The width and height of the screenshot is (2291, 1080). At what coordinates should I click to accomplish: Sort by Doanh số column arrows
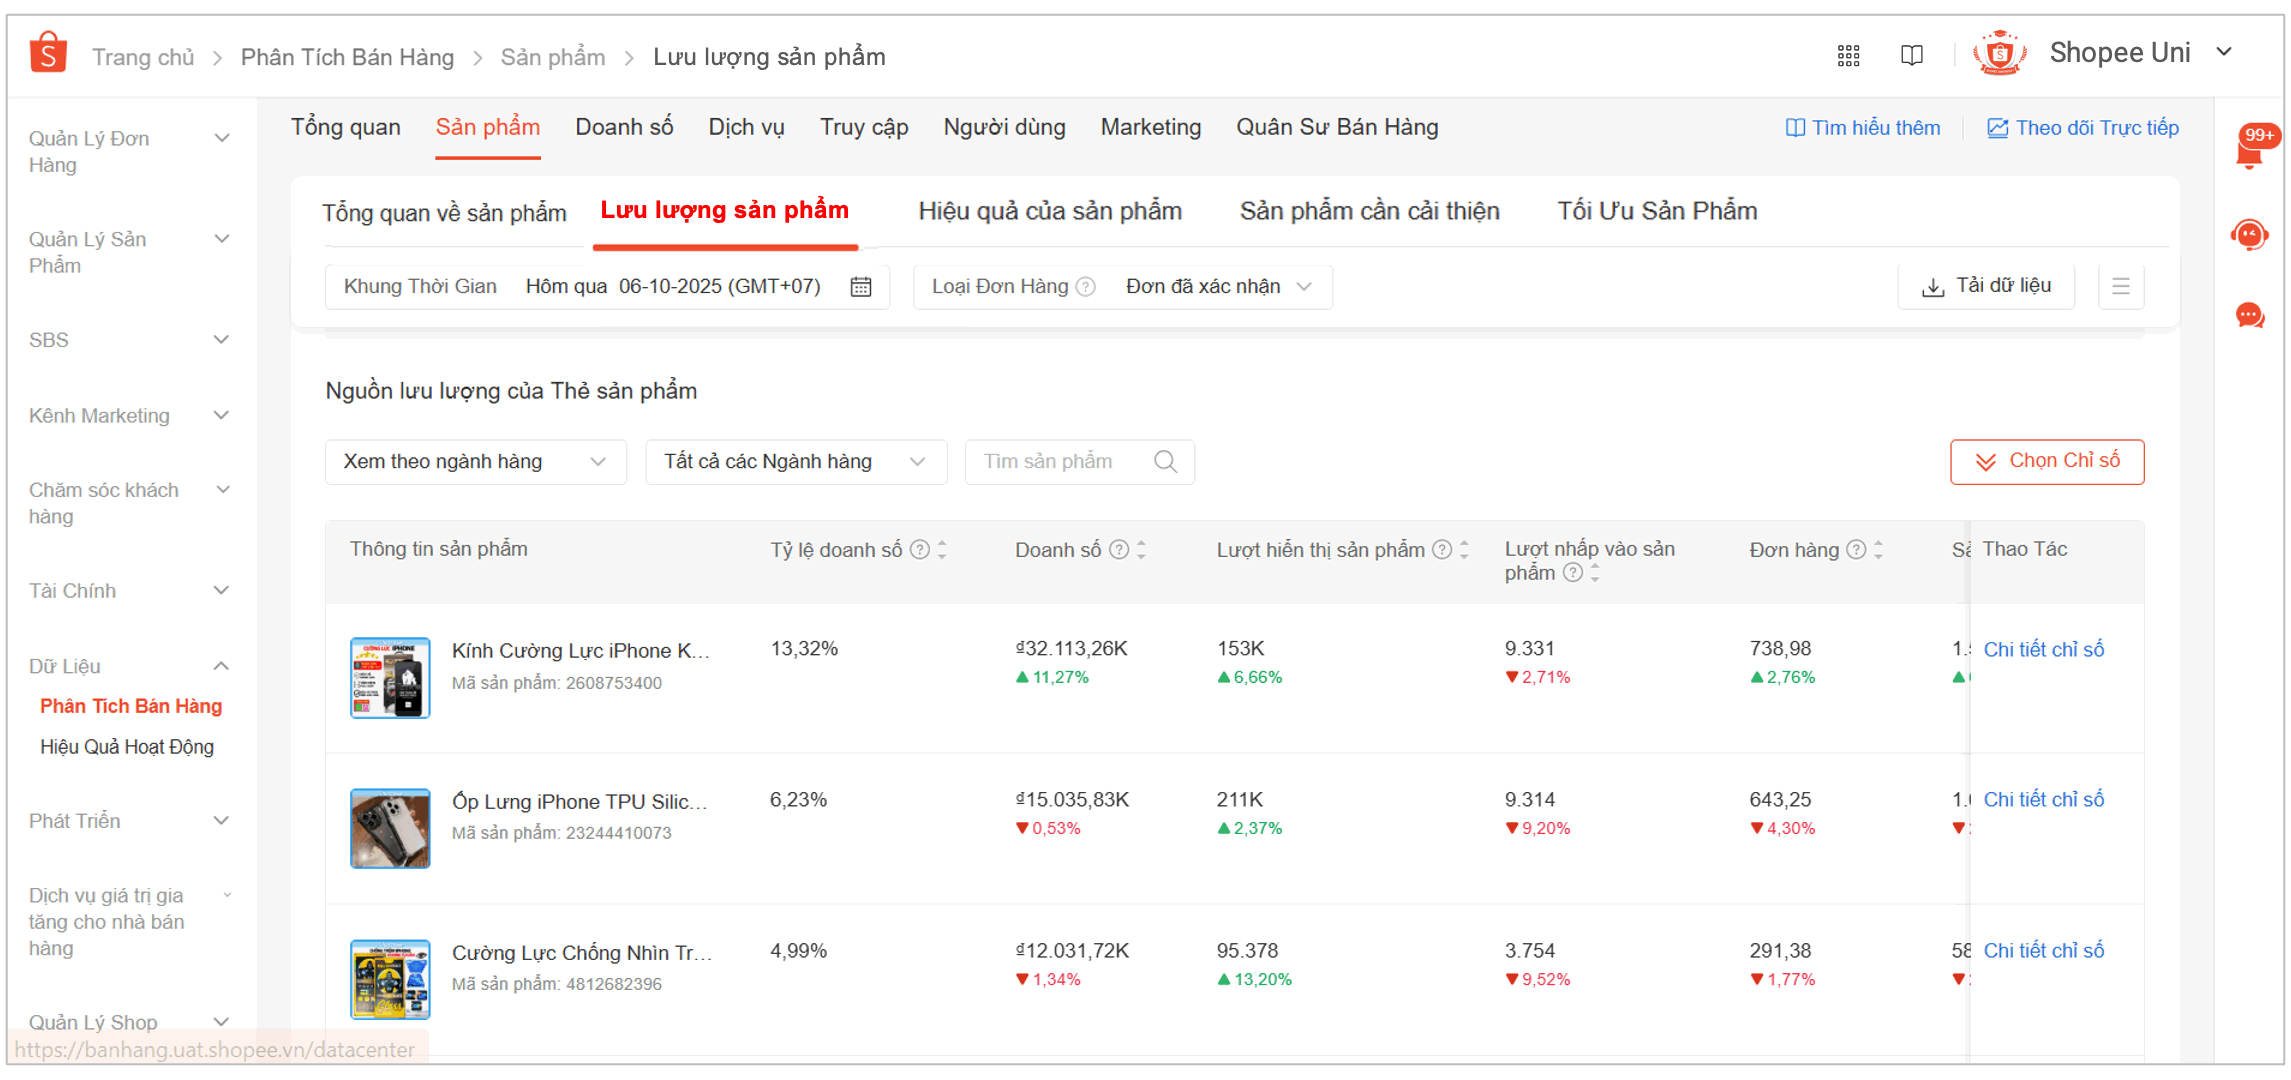pyautogui.click(x=1142, y=550)
